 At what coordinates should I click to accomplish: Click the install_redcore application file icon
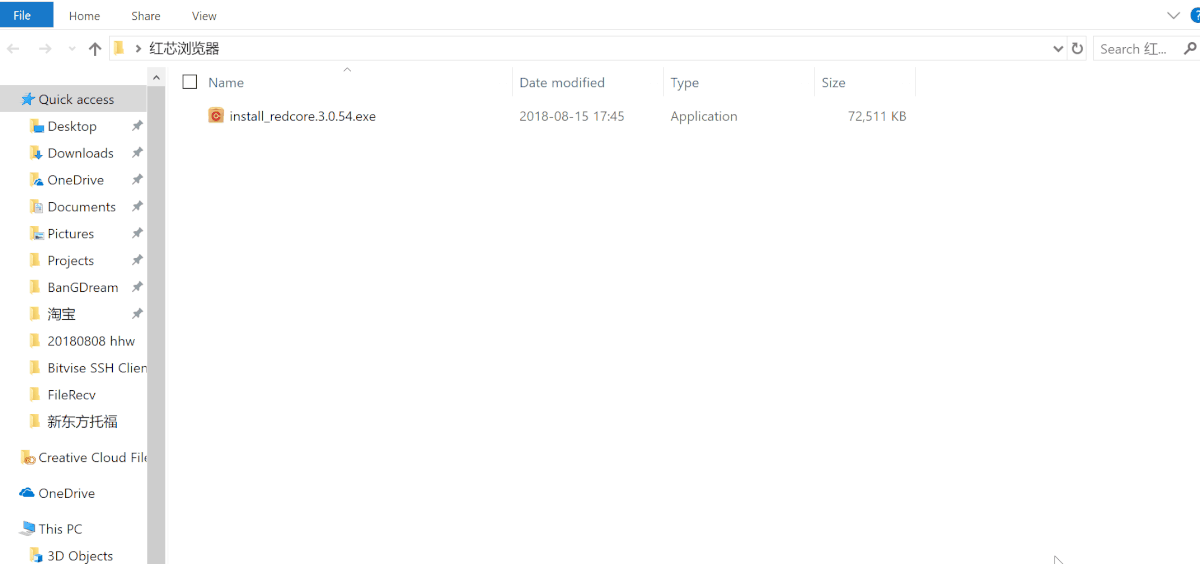216,116
